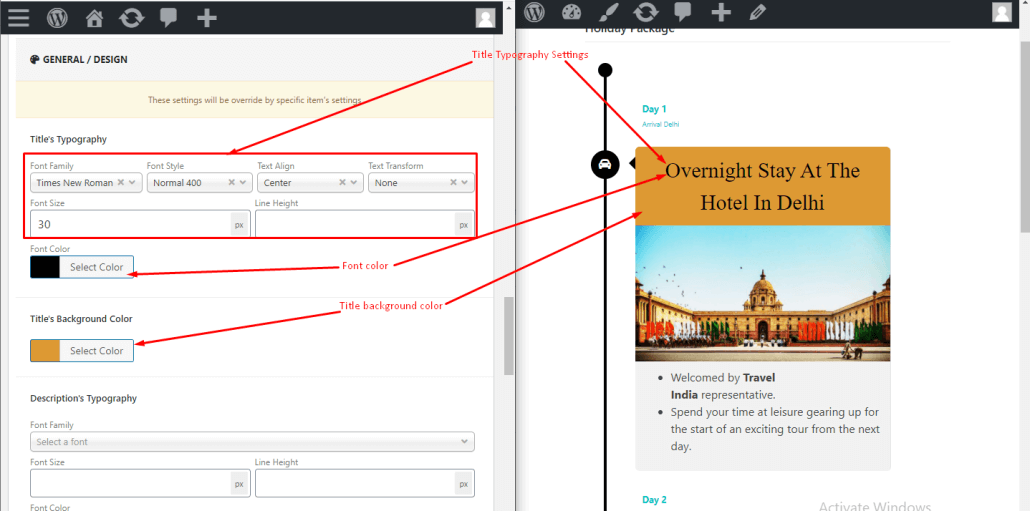Screen dimensions: 1030x511
Task: Click Overnight Stay At The Hotel title
Action: tap(763, 186)
